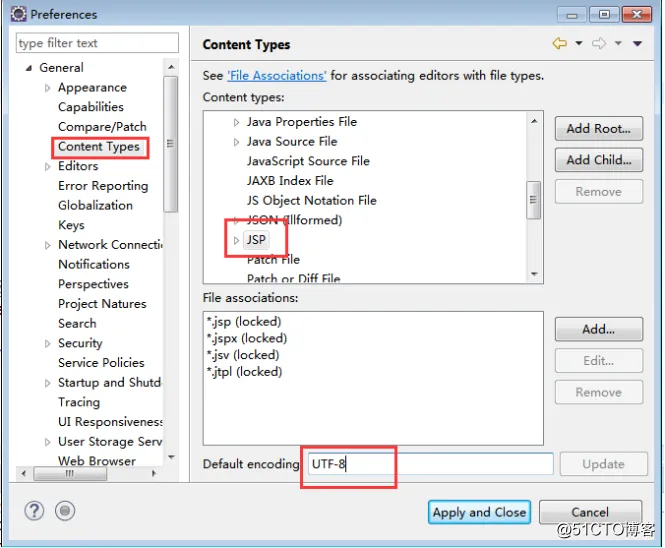
Task: Click Apply and Close button
Action: pos(479,512)
